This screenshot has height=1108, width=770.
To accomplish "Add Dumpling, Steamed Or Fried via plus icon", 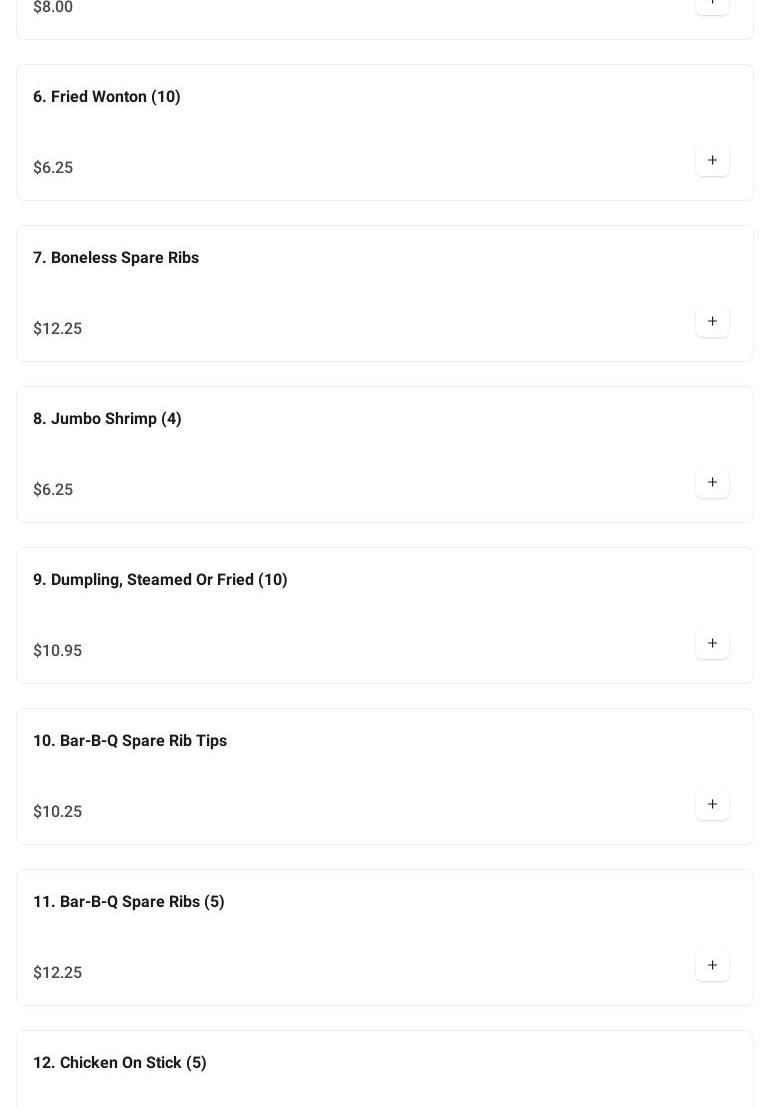I will point(712,643).
